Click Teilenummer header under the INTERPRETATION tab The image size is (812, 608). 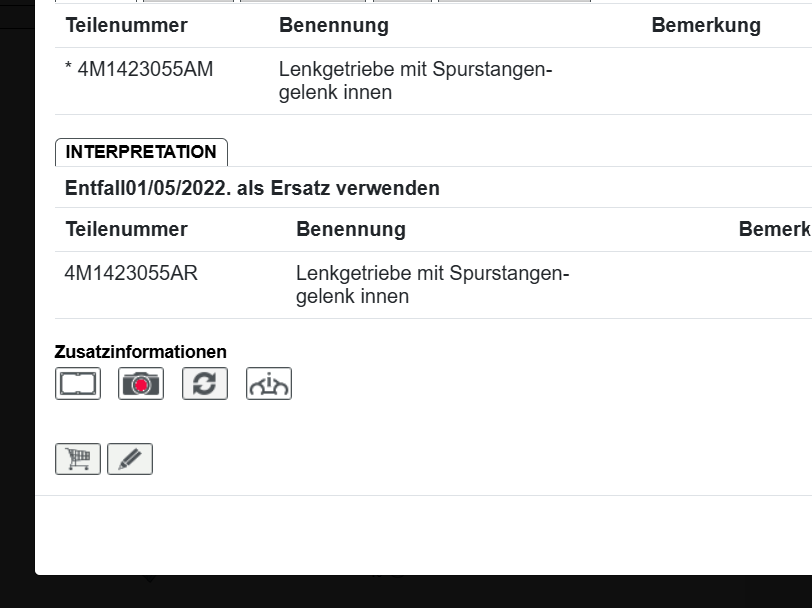pyautogui.click(x=126, y=229)
